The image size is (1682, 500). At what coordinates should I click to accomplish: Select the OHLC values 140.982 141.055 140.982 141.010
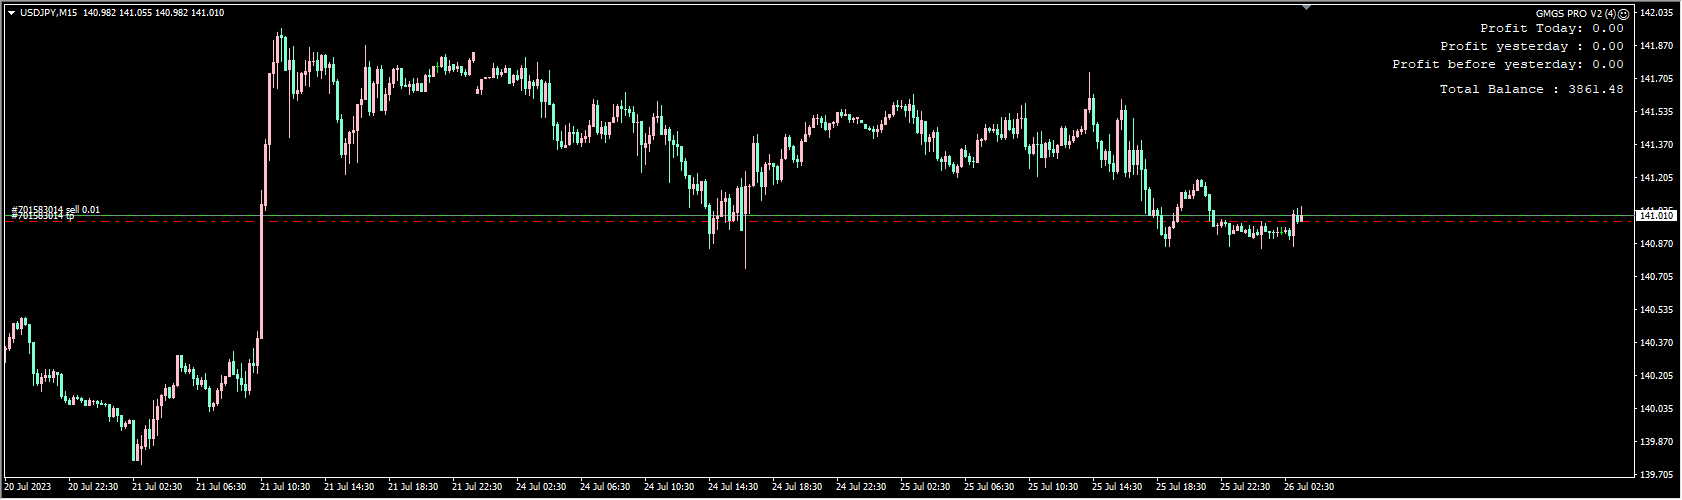point(153,13)
